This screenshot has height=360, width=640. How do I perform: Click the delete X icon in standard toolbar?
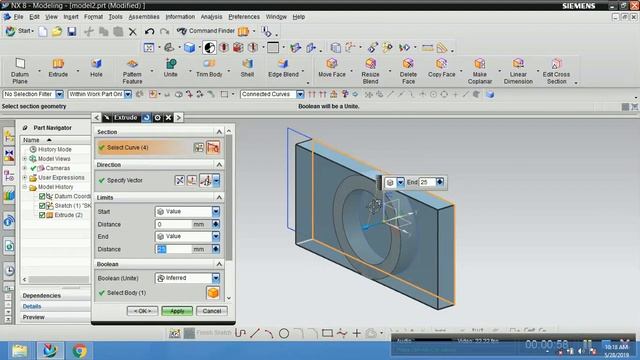pos(133,31)
